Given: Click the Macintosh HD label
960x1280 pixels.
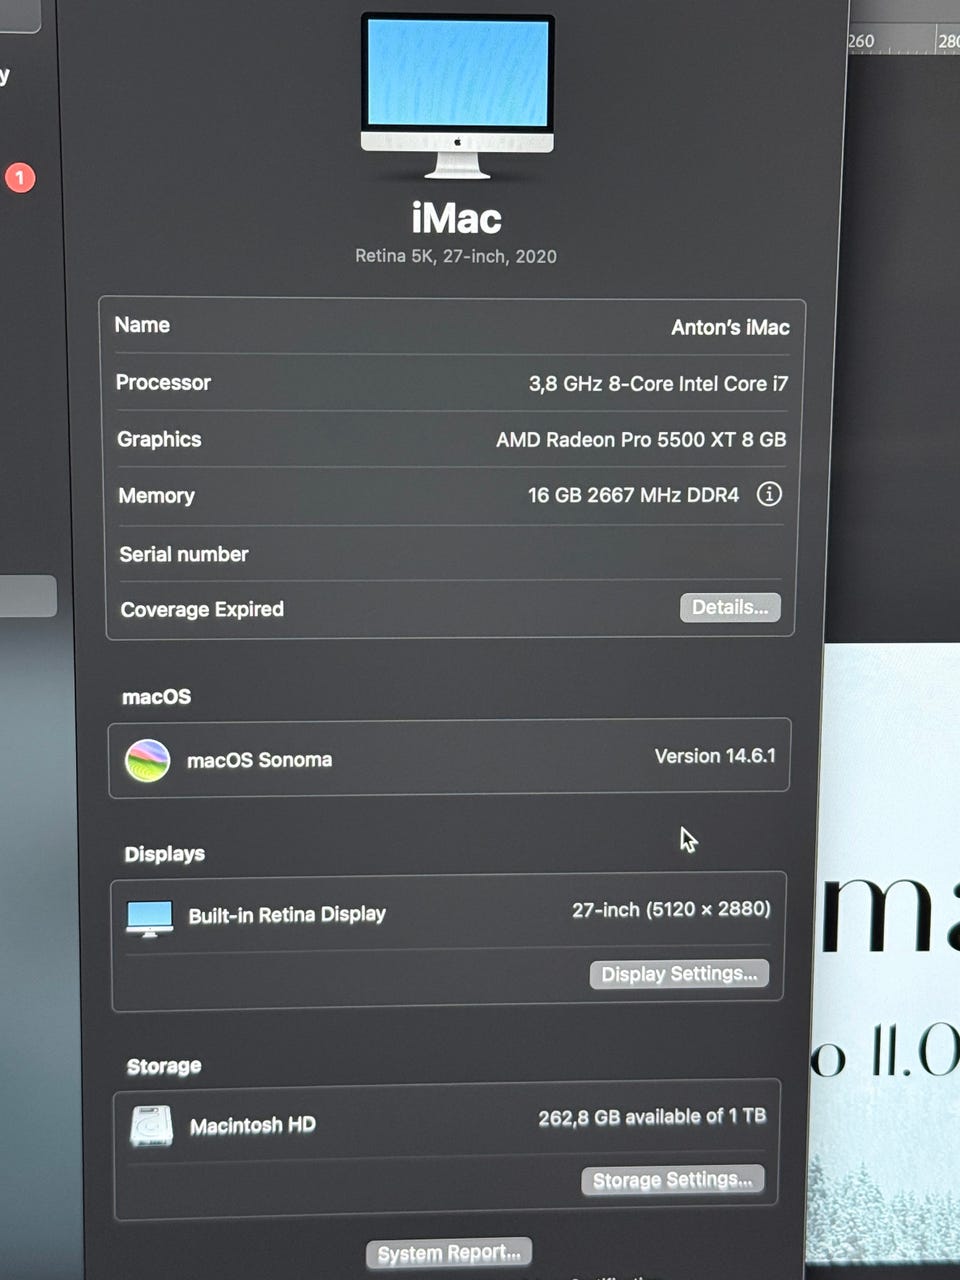Looking at the screenshot, I should (x=253, y=1126).
